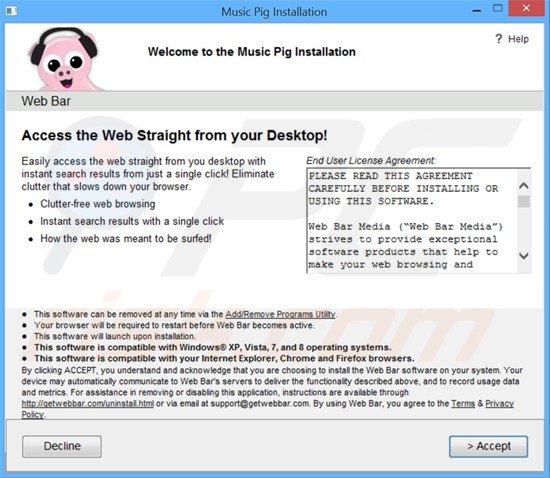This screenshot has height=478, width=550.
Task: Maximize the Music Pig Installation window
Action: 497,8
